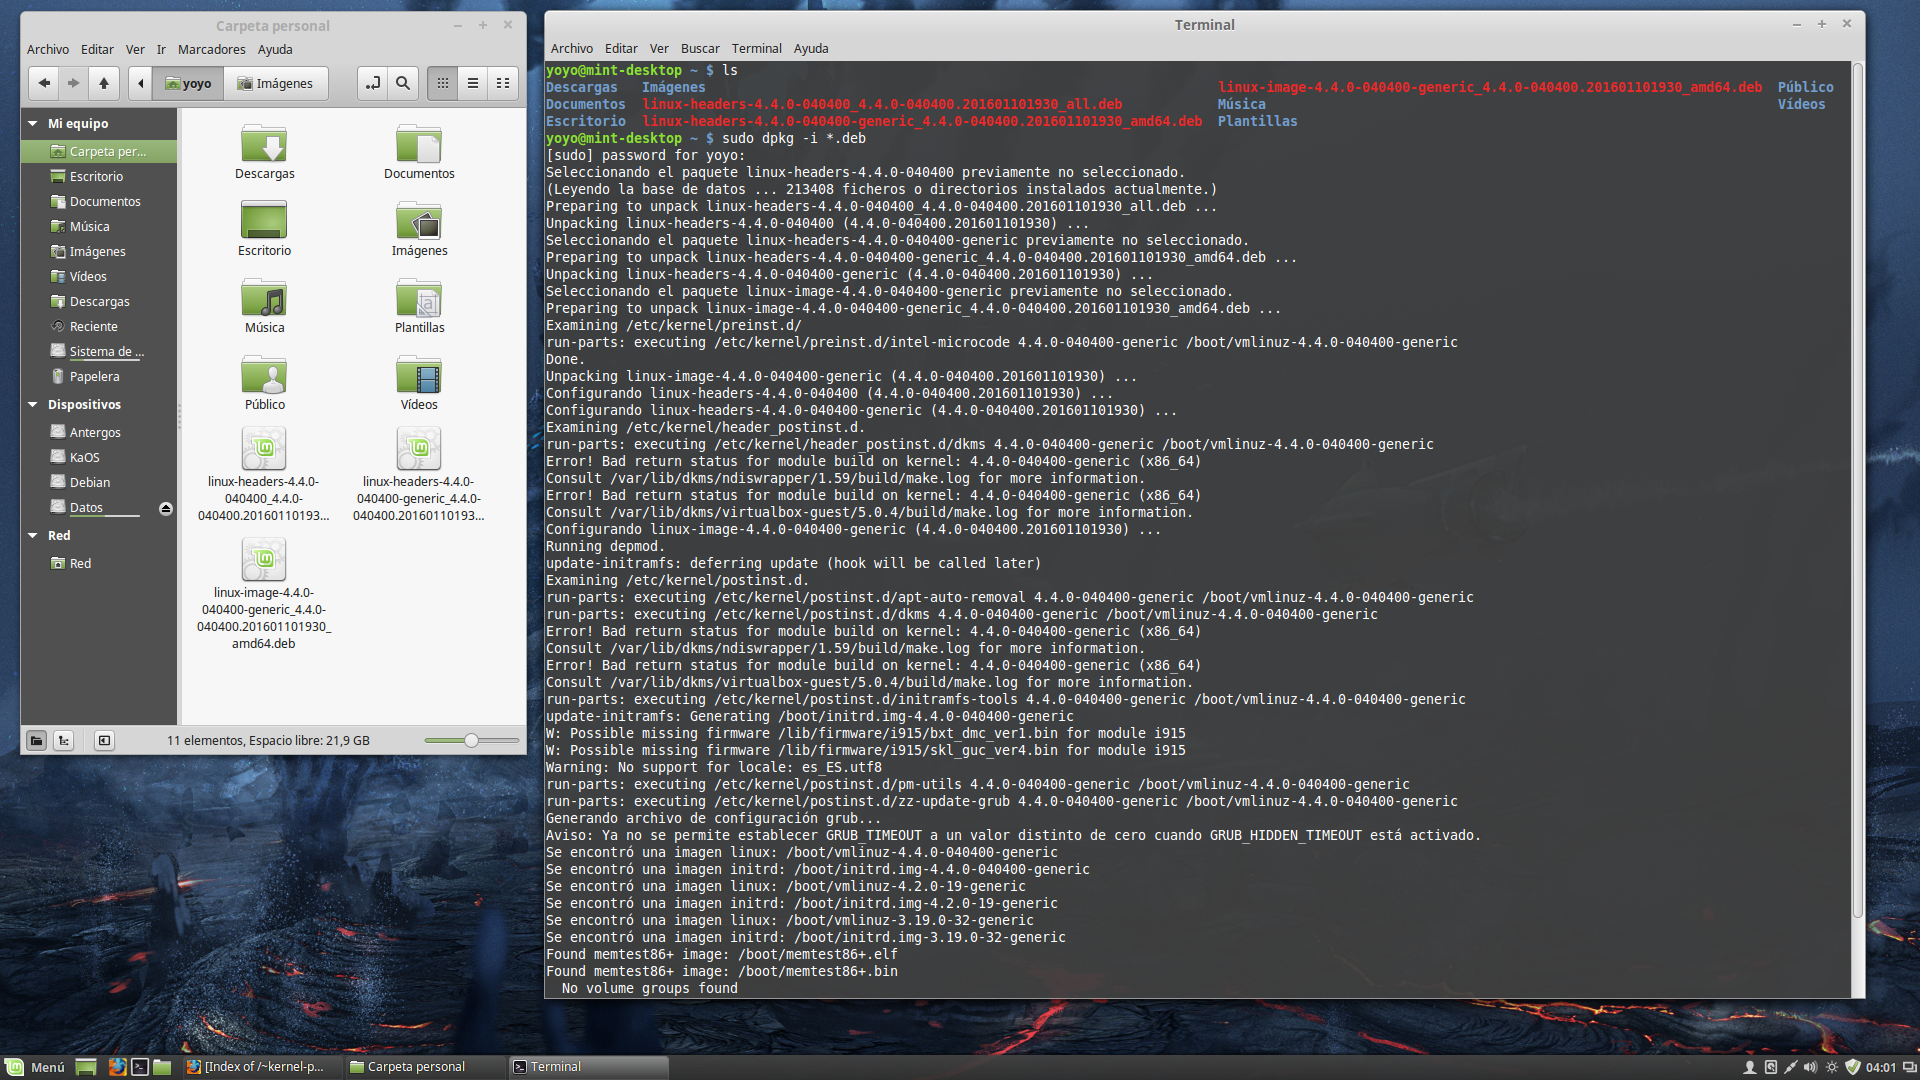Image resolution: width=1920 pixels, height=1080 pixels.
Task: Open Ayuda menu in Terminal window
Action: [x=811, y=48]
